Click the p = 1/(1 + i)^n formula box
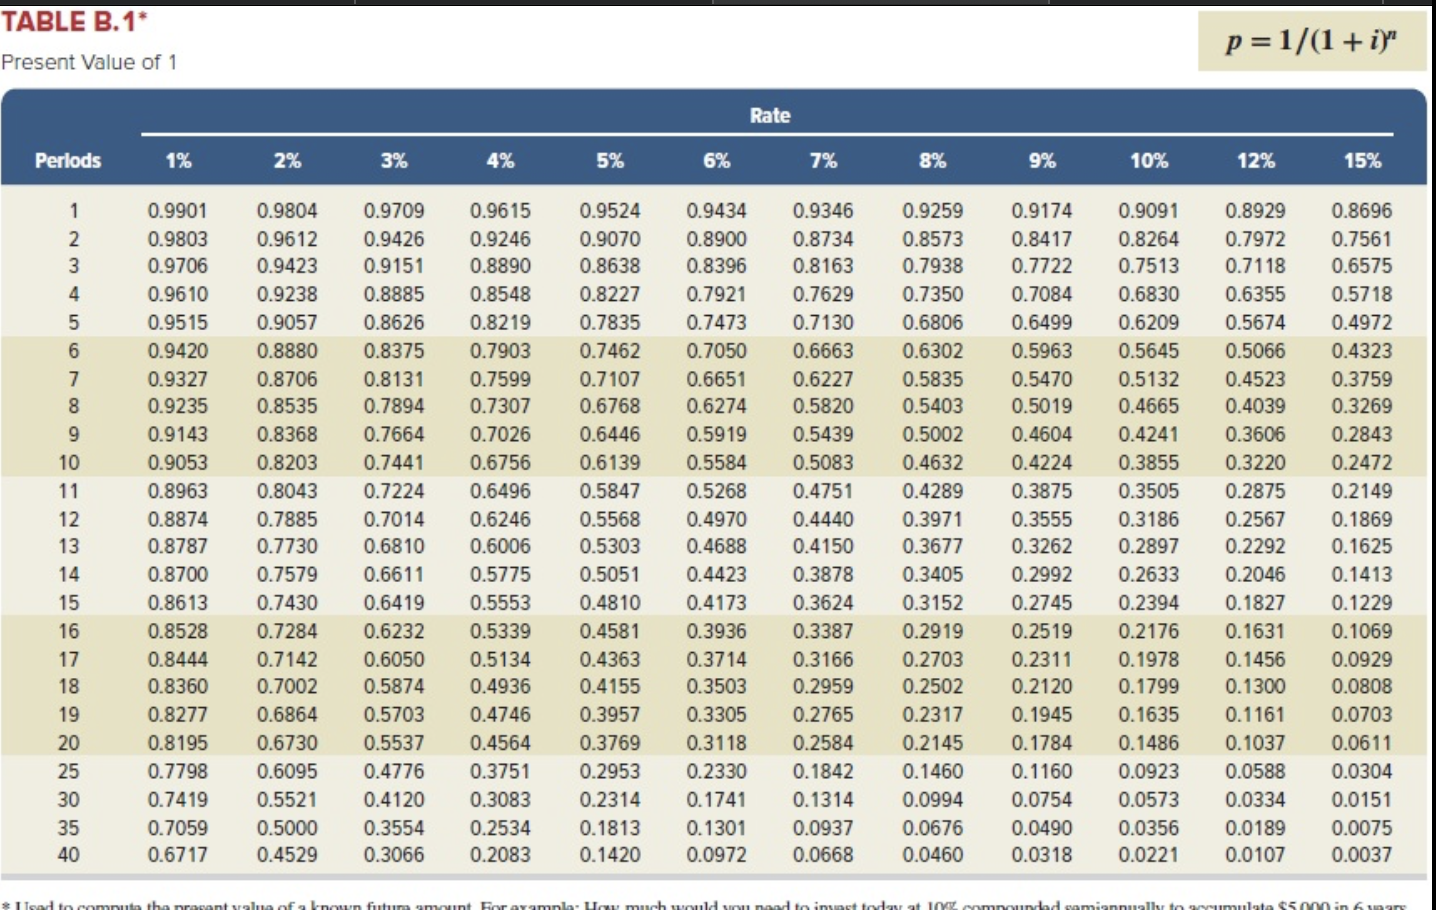 click(1312, 41)
